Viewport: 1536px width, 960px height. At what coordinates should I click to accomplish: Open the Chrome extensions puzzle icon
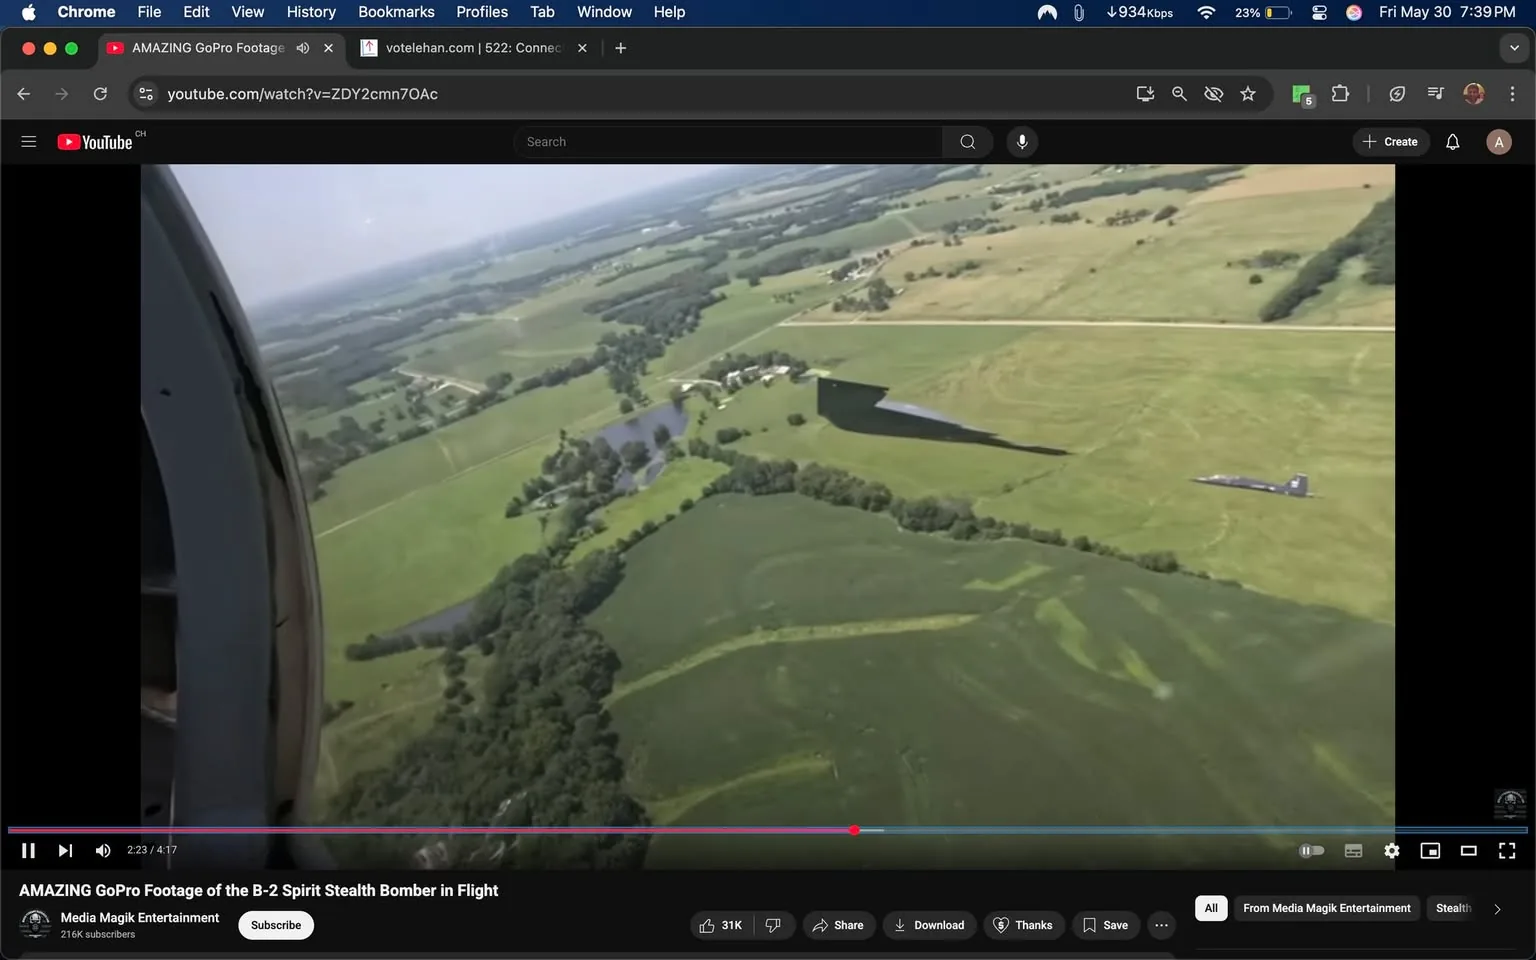pyautogui.click(x=1340, y=93)
